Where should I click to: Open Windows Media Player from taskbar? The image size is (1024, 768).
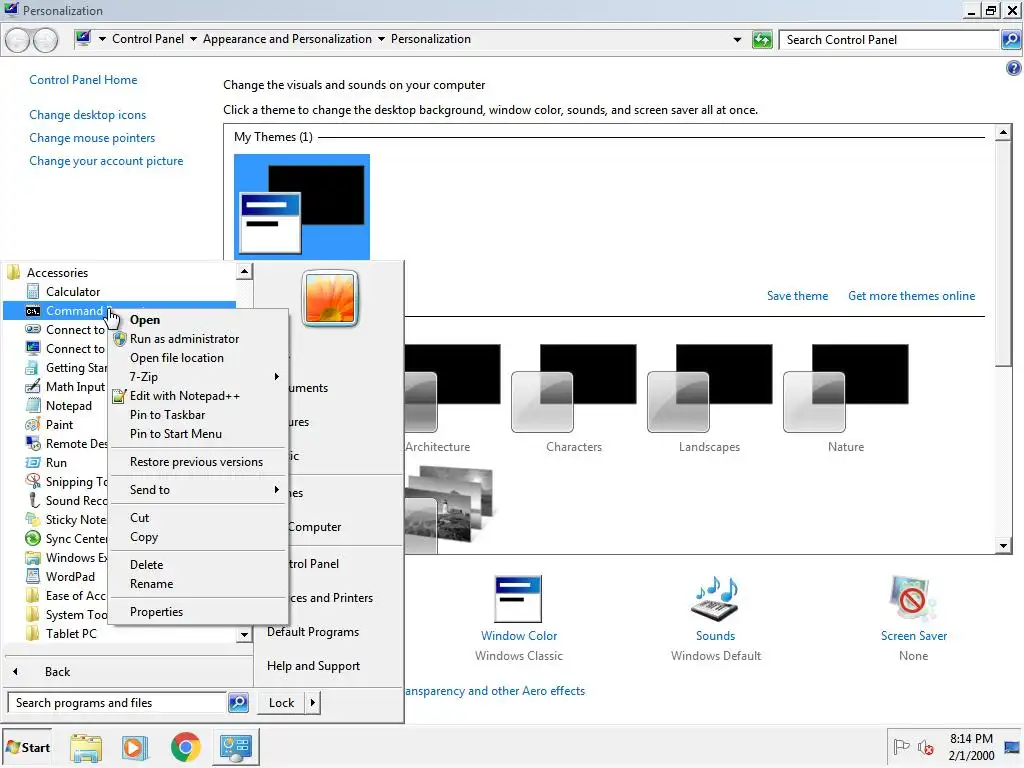(135, 748)
